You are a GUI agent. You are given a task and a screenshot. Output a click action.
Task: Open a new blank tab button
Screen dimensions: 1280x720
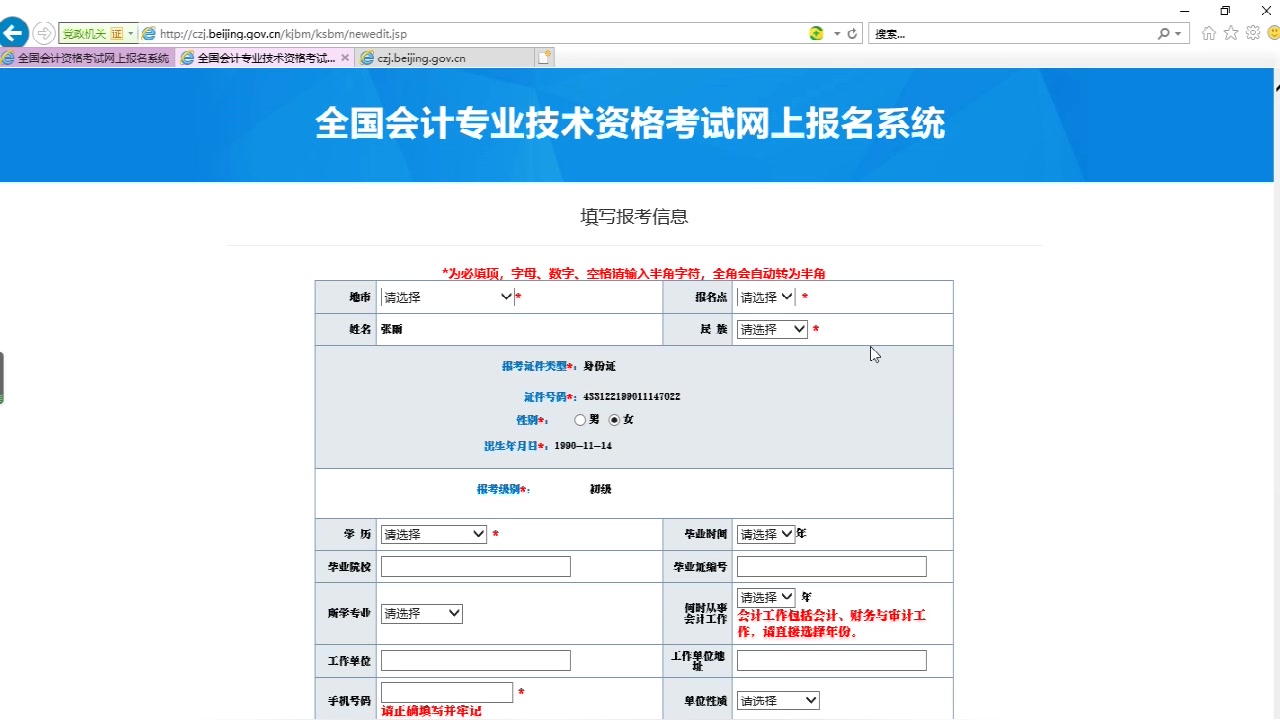coord(544,58)
